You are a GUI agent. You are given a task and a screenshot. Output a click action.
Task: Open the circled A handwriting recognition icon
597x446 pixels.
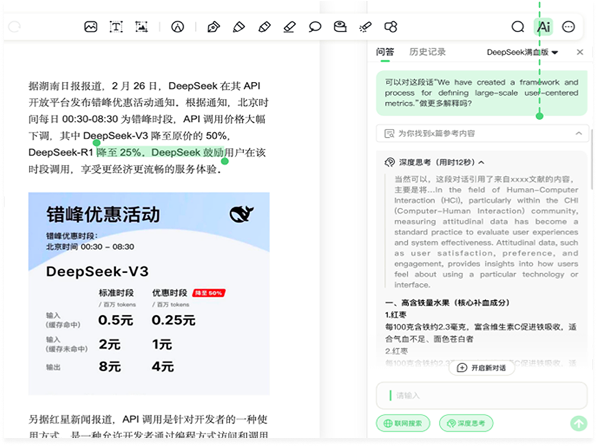[x=177, y=27]
